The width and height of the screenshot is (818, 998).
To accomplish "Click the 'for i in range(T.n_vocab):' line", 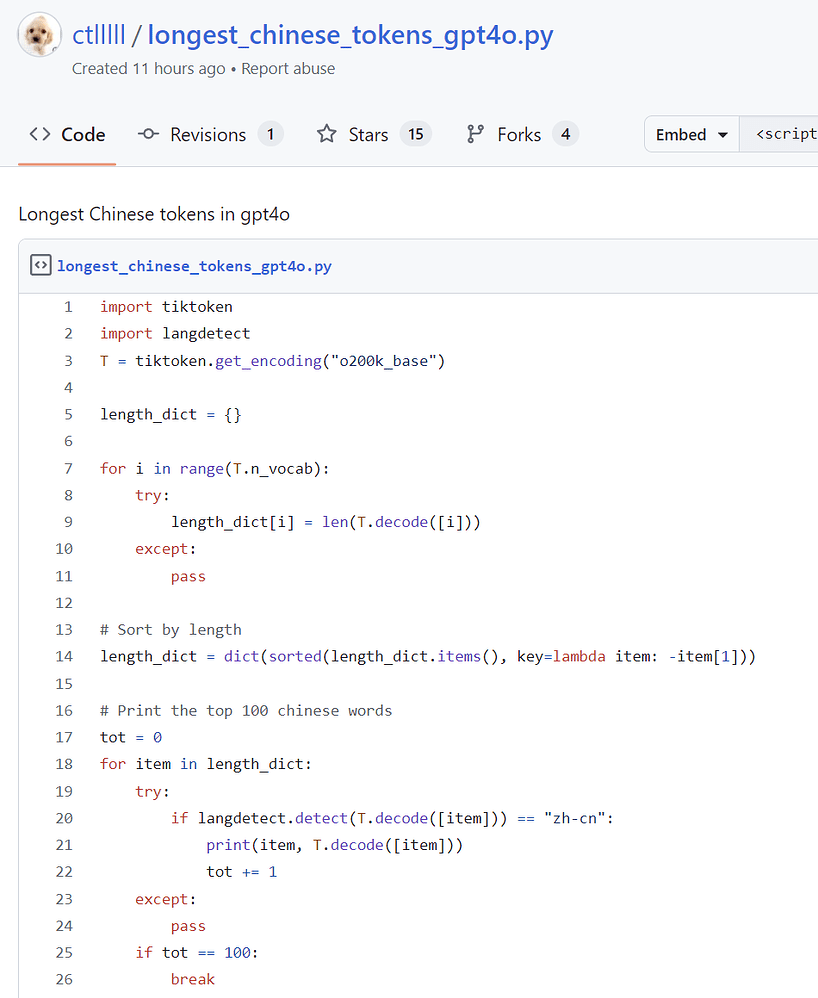I will click(215, 468).
